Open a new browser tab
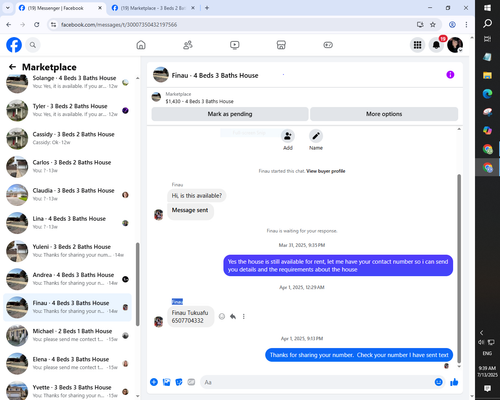 (x=207, y=8)
